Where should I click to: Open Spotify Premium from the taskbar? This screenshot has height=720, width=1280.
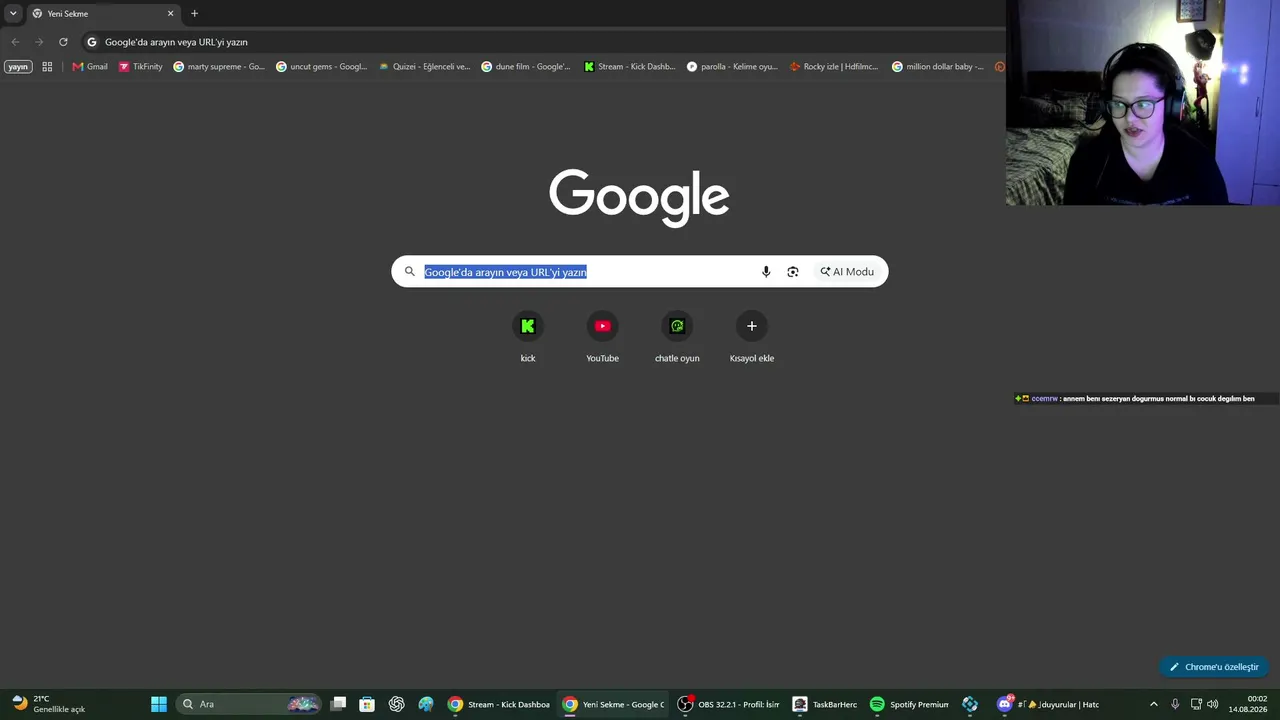909,704
